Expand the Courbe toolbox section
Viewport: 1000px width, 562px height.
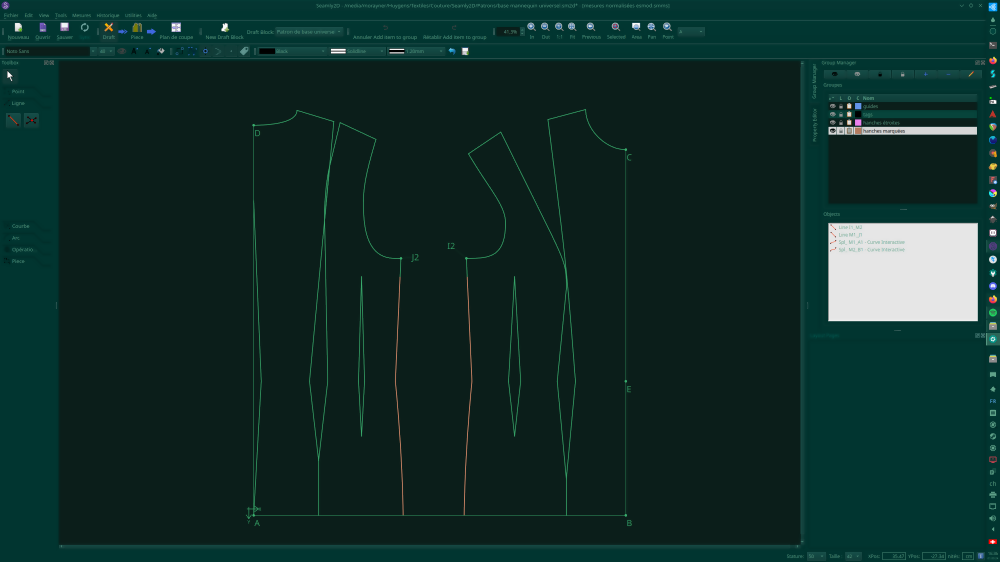(x=20, y=226)
